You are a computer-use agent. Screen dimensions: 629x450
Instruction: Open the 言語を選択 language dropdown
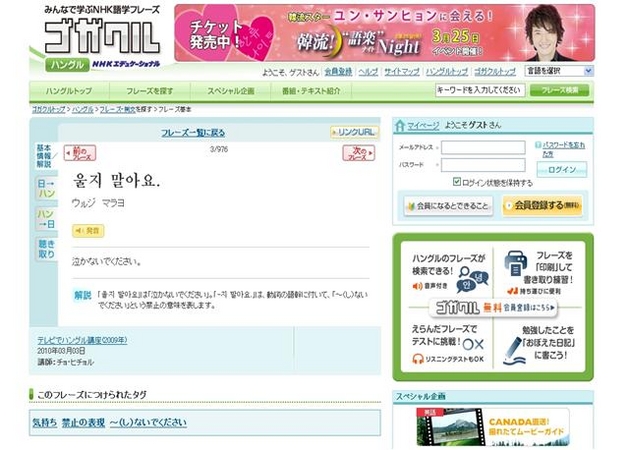point(557,72)
